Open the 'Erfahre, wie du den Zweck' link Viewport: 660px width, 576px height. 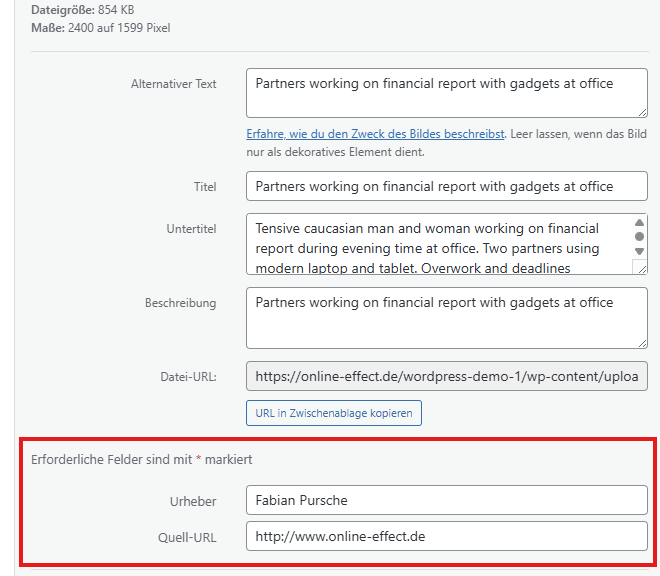click(x=375, y=134)
